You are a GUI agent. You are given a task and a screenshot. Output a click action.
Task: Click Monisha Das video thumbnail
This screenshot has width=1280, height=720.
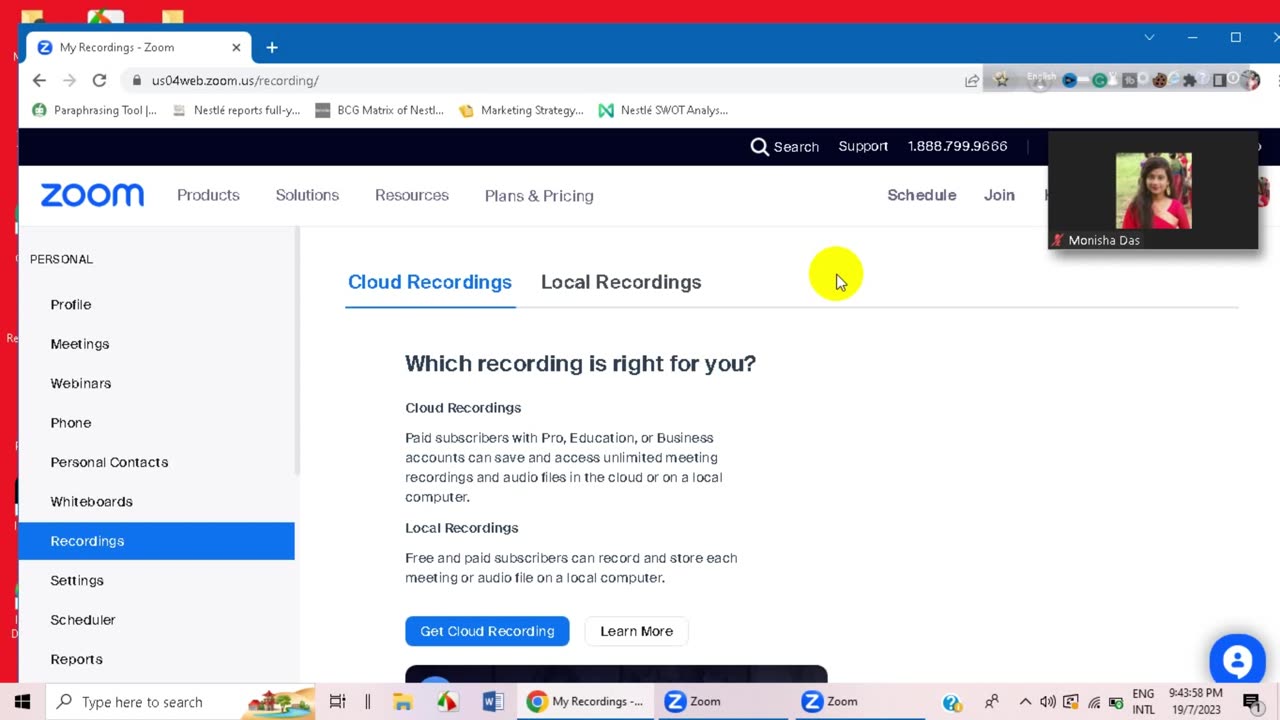[1153, 190]
